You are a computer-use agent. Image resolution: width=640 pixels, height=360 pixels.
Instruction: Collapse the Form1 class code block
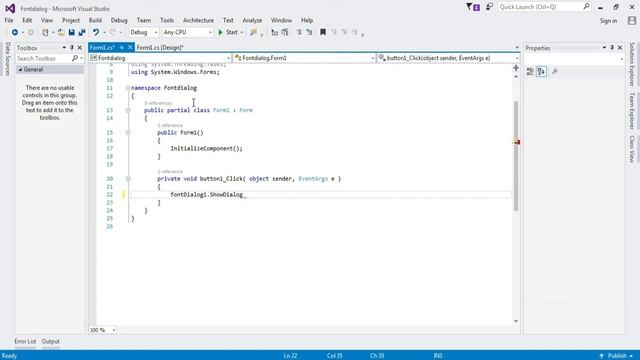(128, 110)
